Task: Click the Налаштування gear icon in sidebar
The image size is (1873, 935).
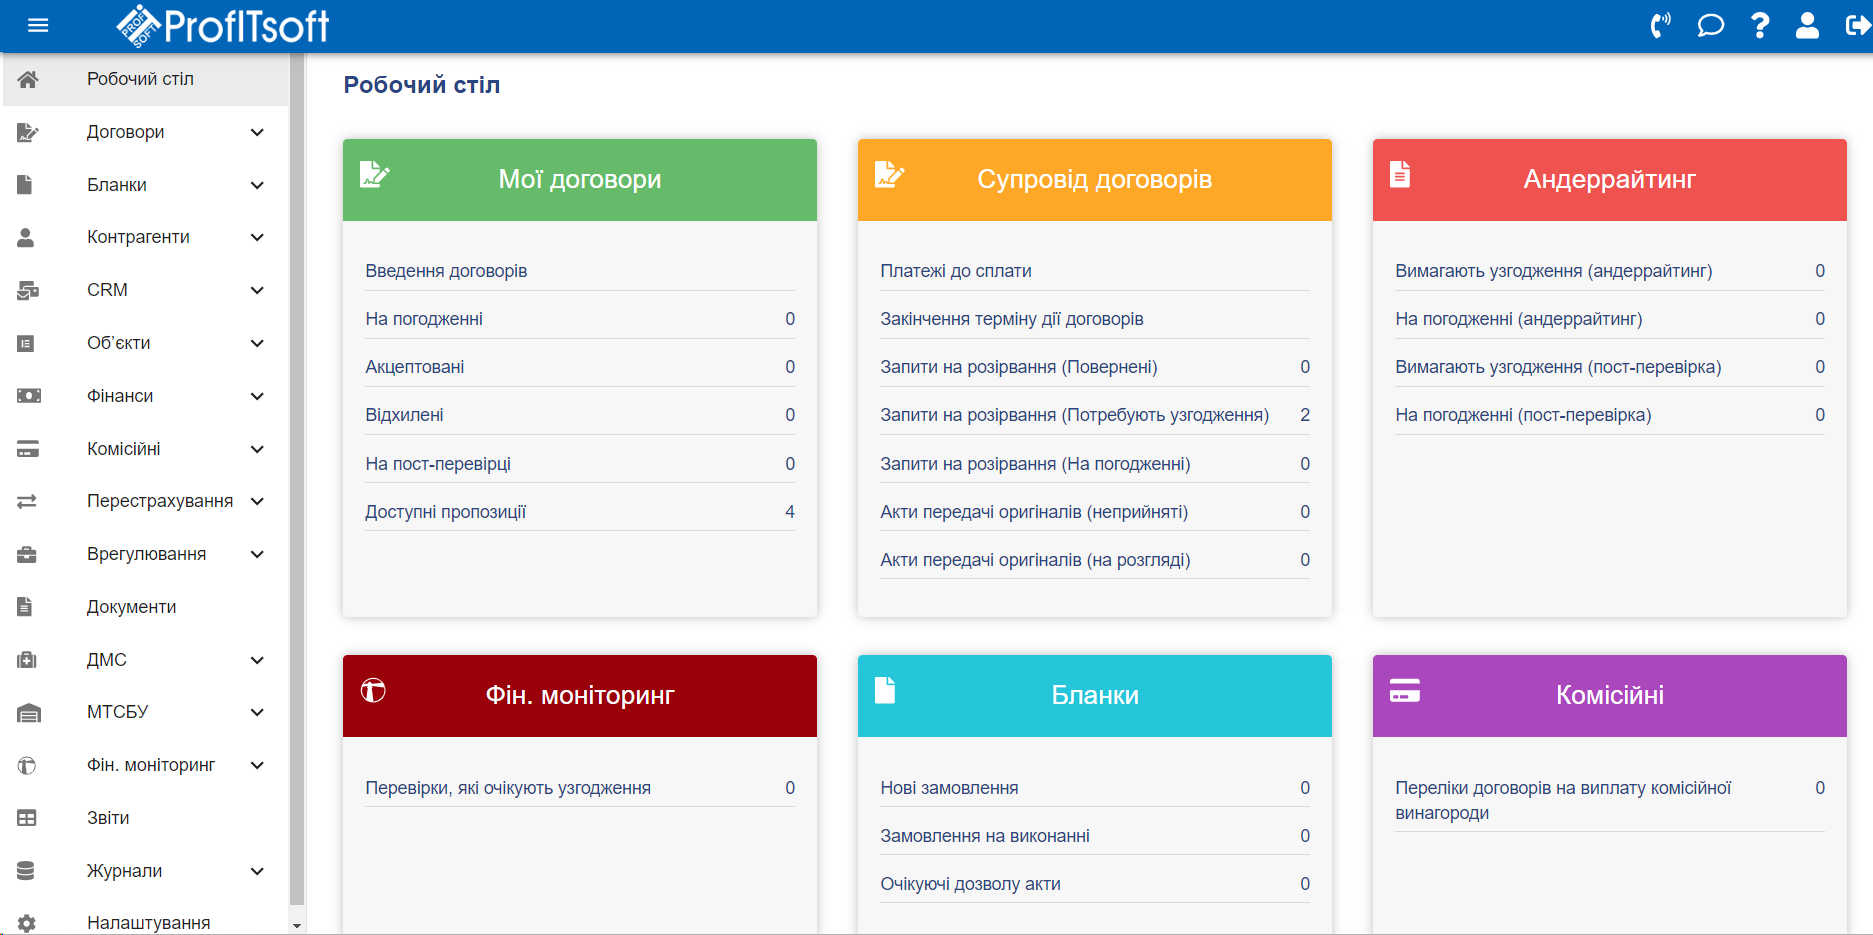Action: (x=27, y=923)
